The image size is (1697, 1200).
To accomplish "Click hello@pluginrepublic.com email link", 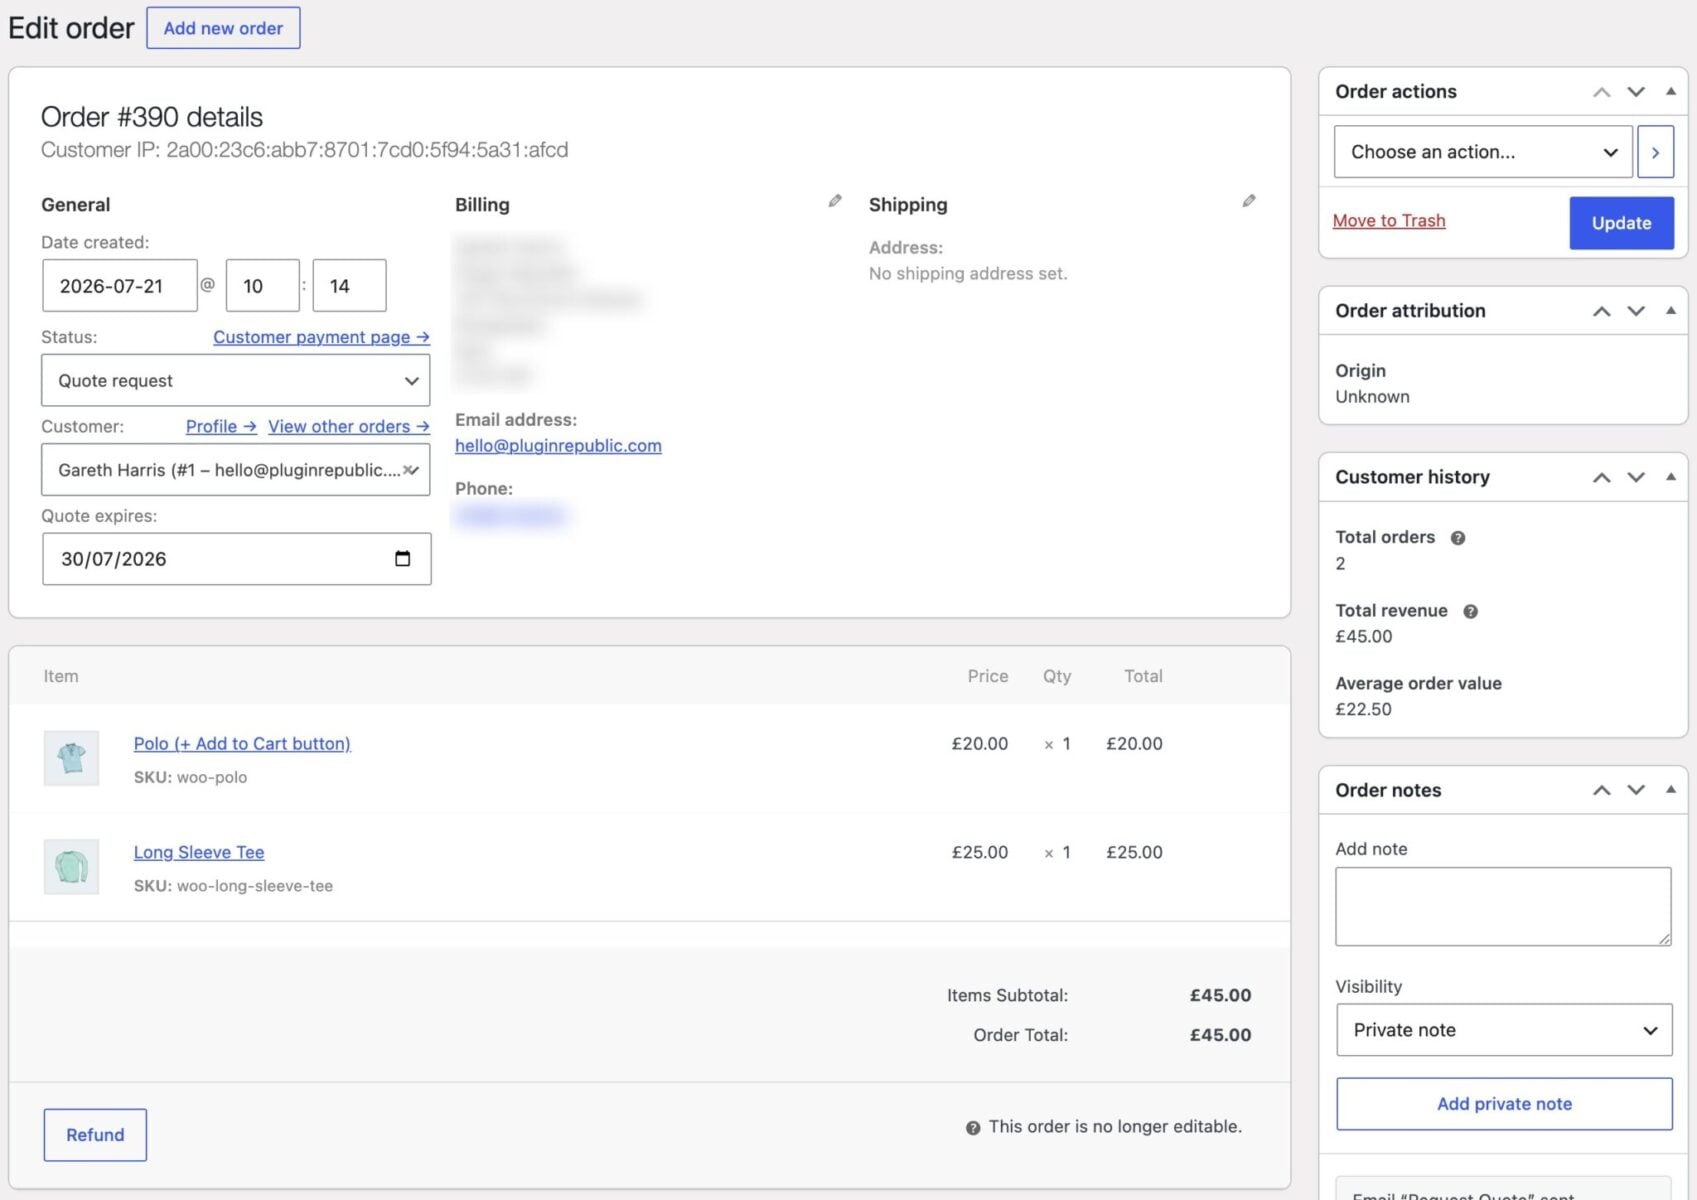I will coord(558,446).
